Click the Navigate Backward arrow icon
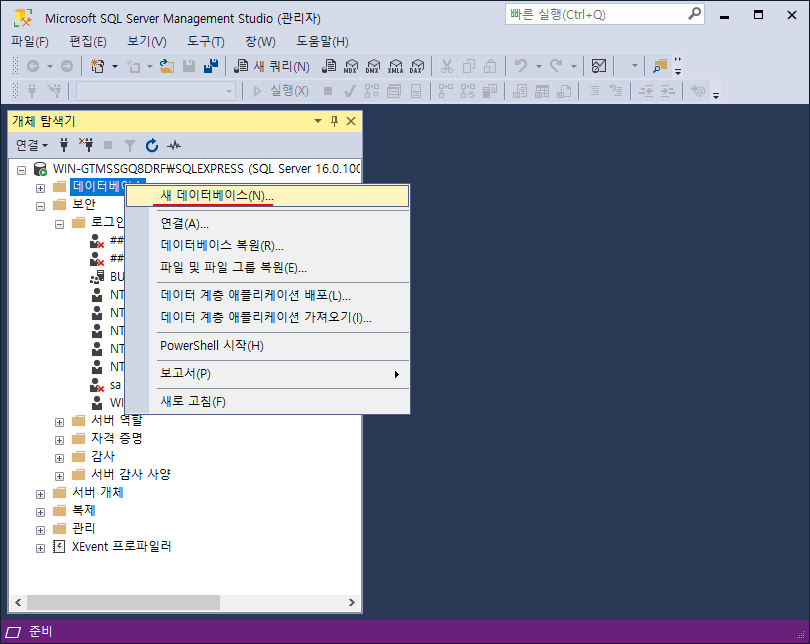This screenshot has height=644, width=810. (33, 66)
